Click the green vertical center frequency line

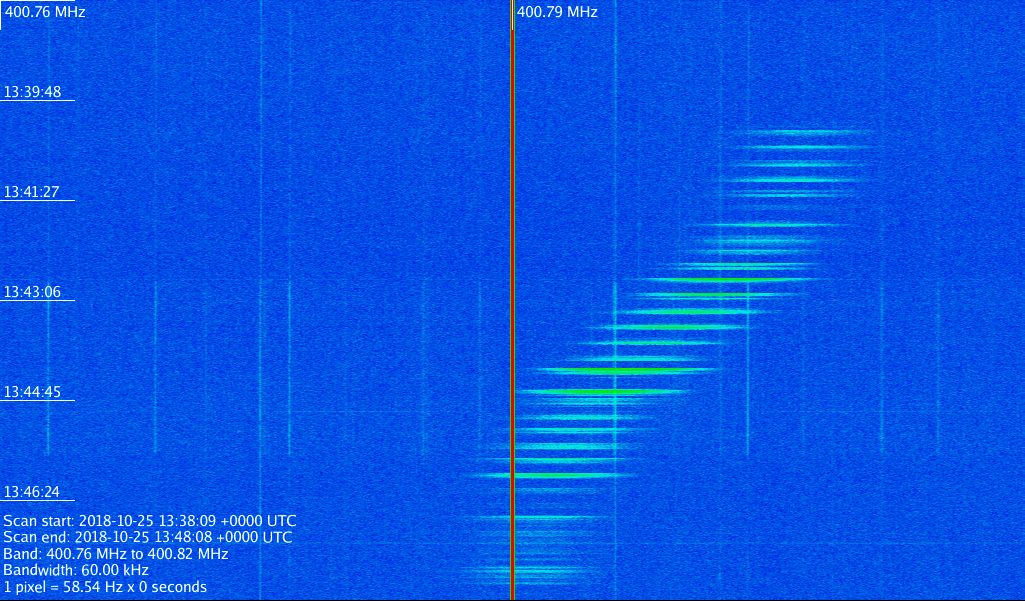pyautogui.click(x=512, y=300)
